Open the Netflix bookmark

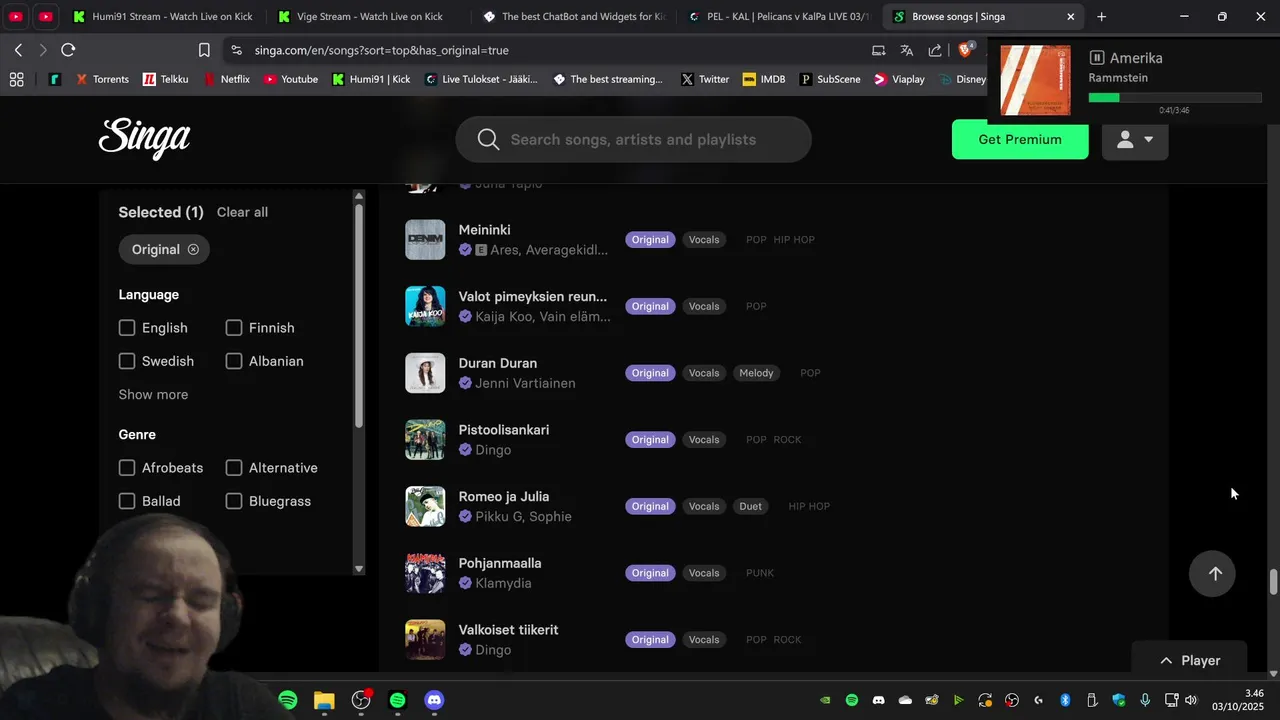point(227,79)
